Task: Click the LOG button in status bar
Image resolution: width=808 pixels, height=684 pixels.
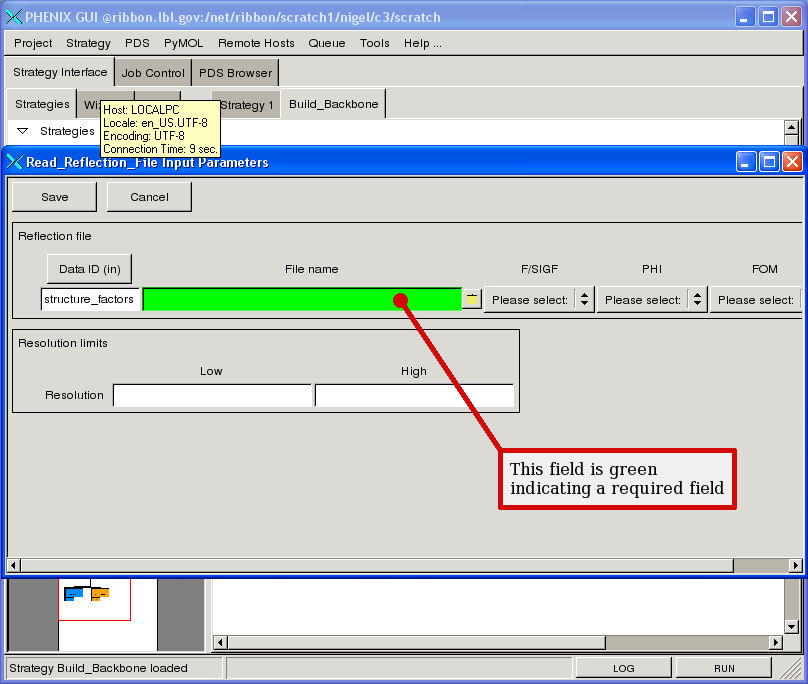Action: coord(623,668)
